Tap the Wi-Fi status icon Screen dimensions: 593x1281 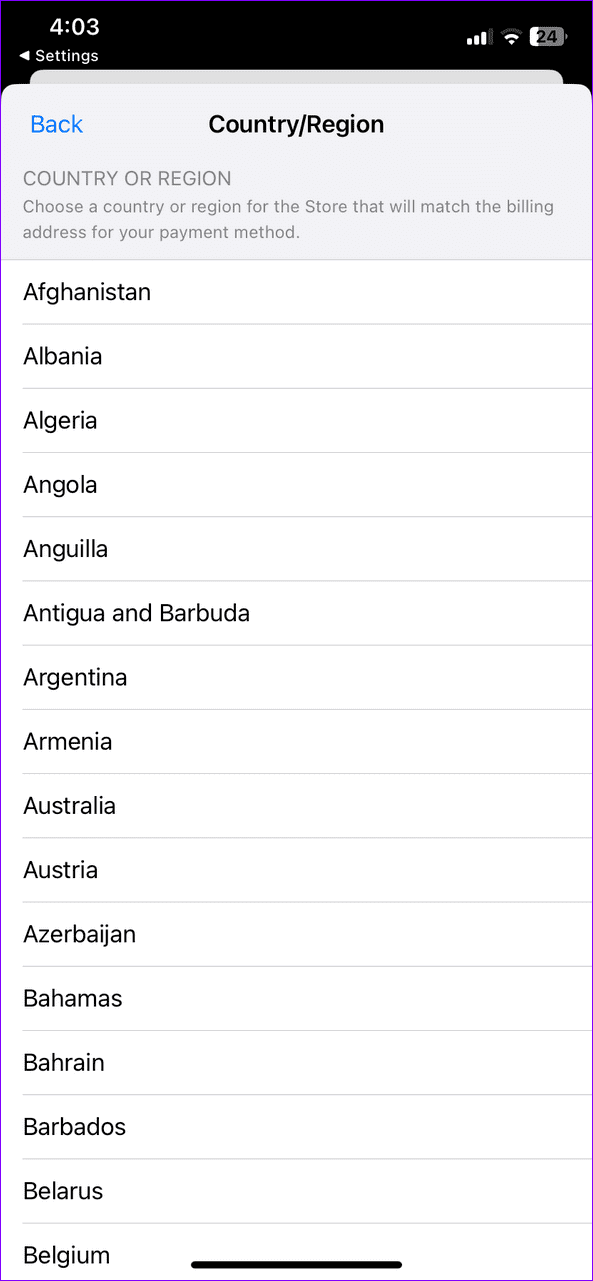click(512, 37)
